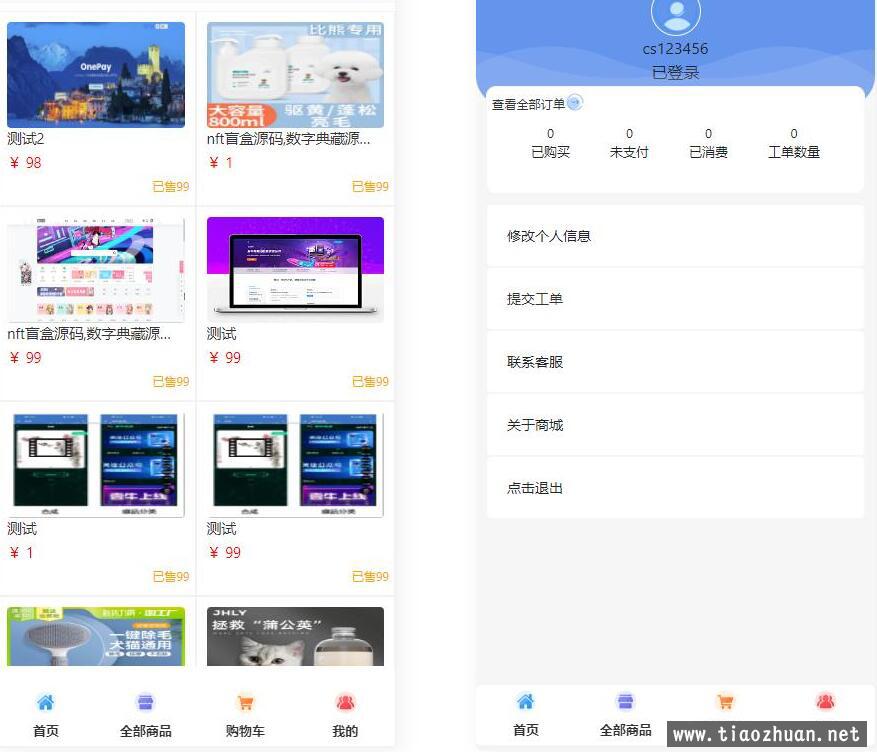Tap the home icon in right panel bar
The width and height of the screenshot is (877, 752).
click(526, 701)
